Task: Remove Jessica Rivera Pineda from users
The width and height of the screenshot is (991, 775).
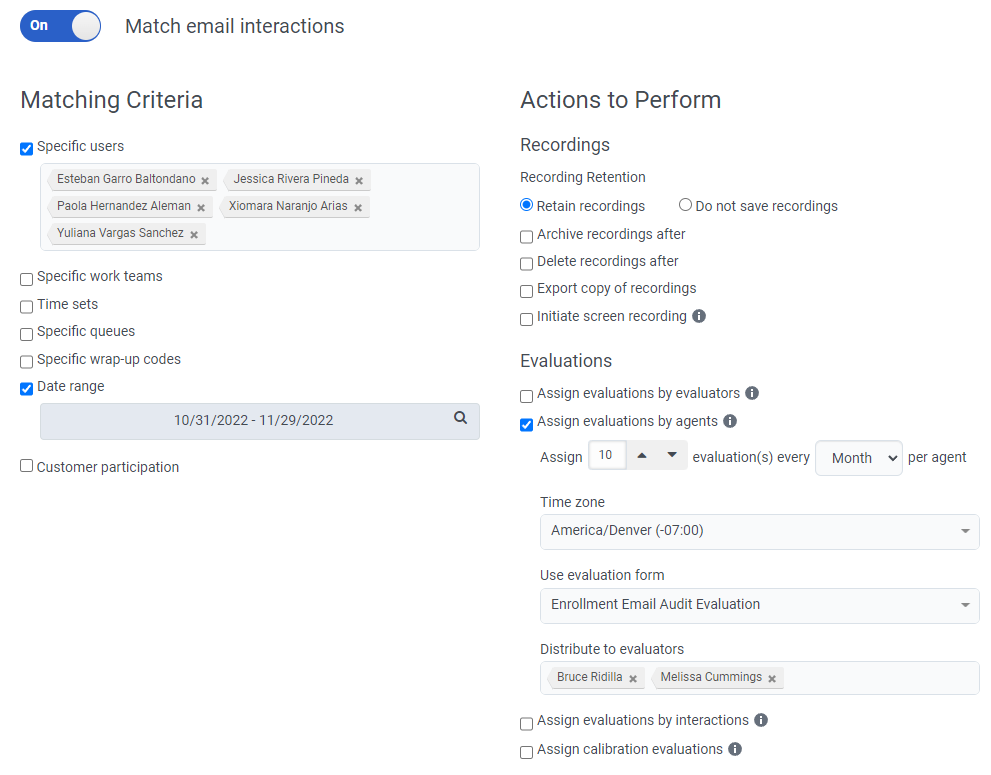Action: coord(359,181)
